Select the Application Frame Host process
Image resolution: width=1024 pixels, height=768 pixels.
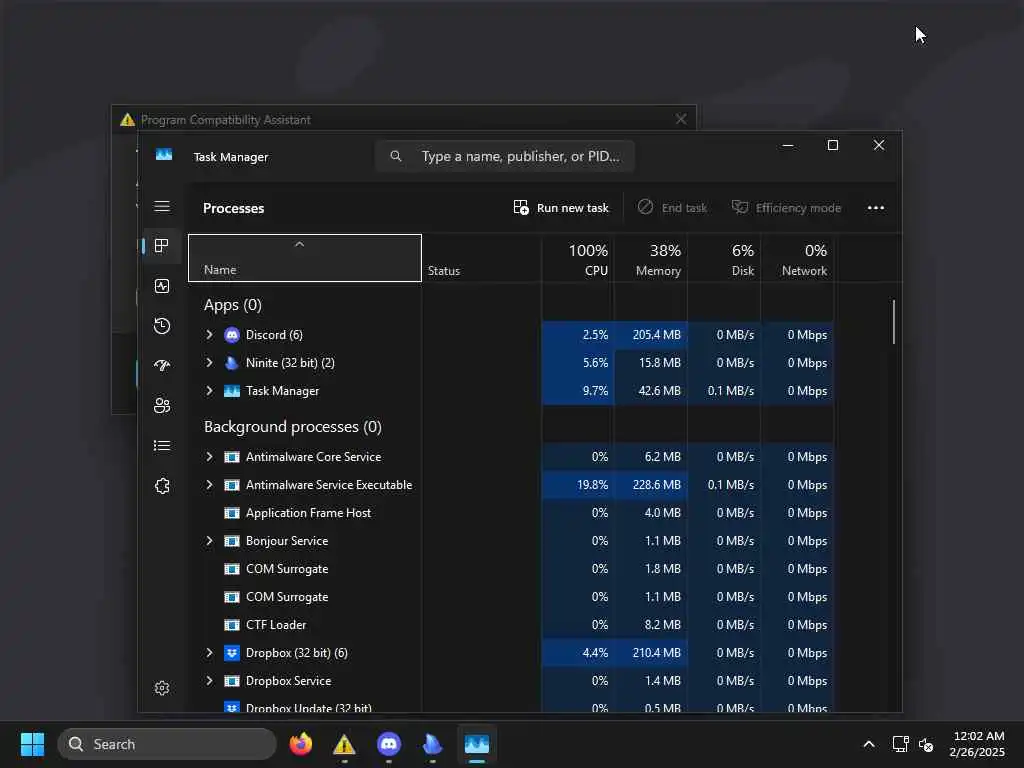pyautogui.click(x=511, y=513)
